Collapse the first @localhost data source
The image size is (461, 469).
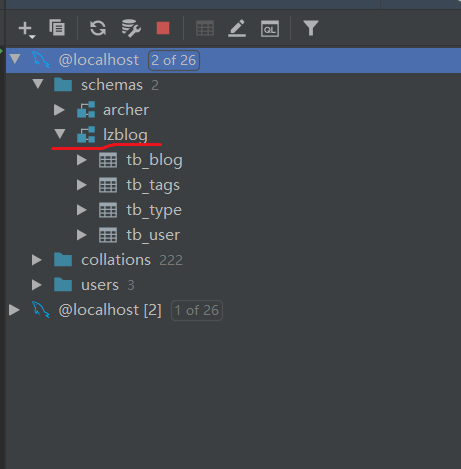point(15,59)
